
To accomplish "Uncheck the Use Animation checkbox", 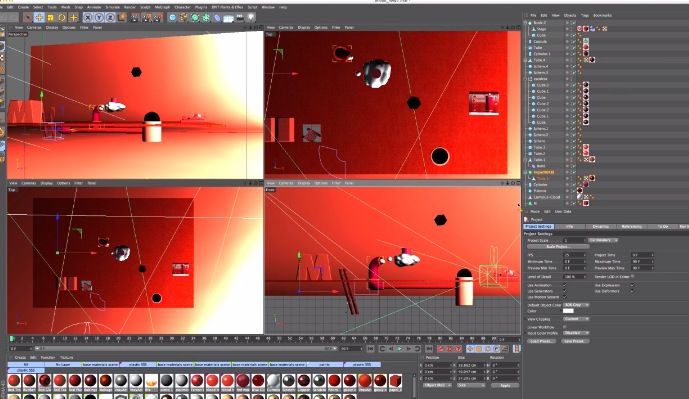I will (x=565, y=285).
